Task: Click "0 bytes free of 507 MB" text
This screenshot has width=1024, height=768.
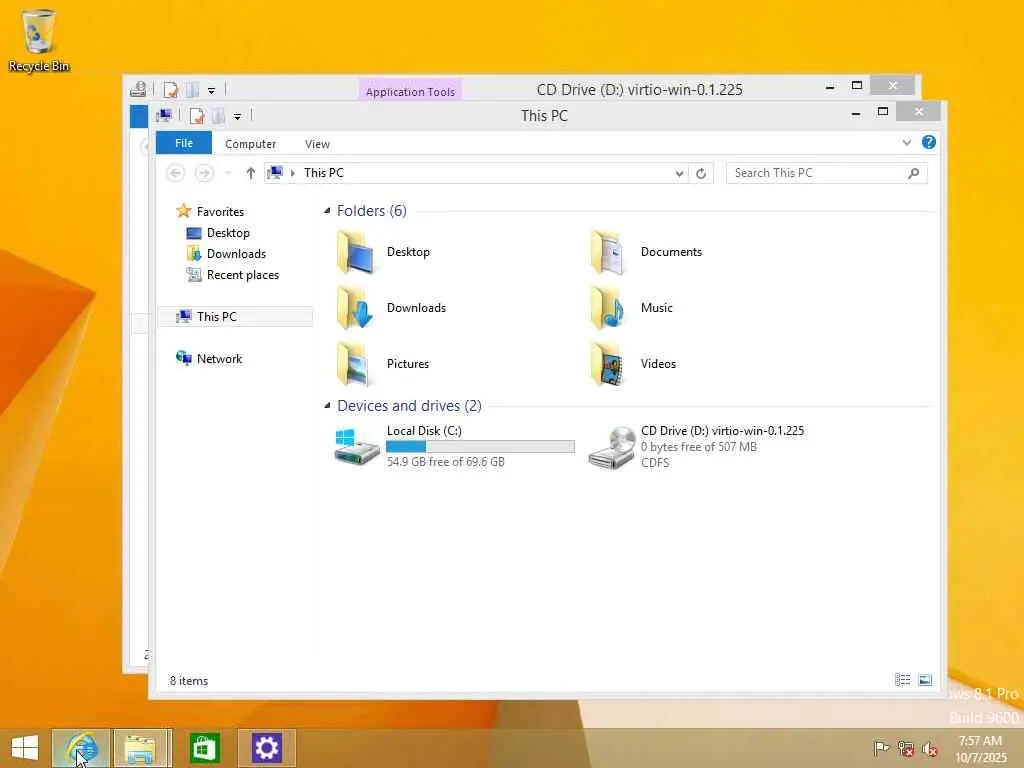Action: tap(699, 447)
